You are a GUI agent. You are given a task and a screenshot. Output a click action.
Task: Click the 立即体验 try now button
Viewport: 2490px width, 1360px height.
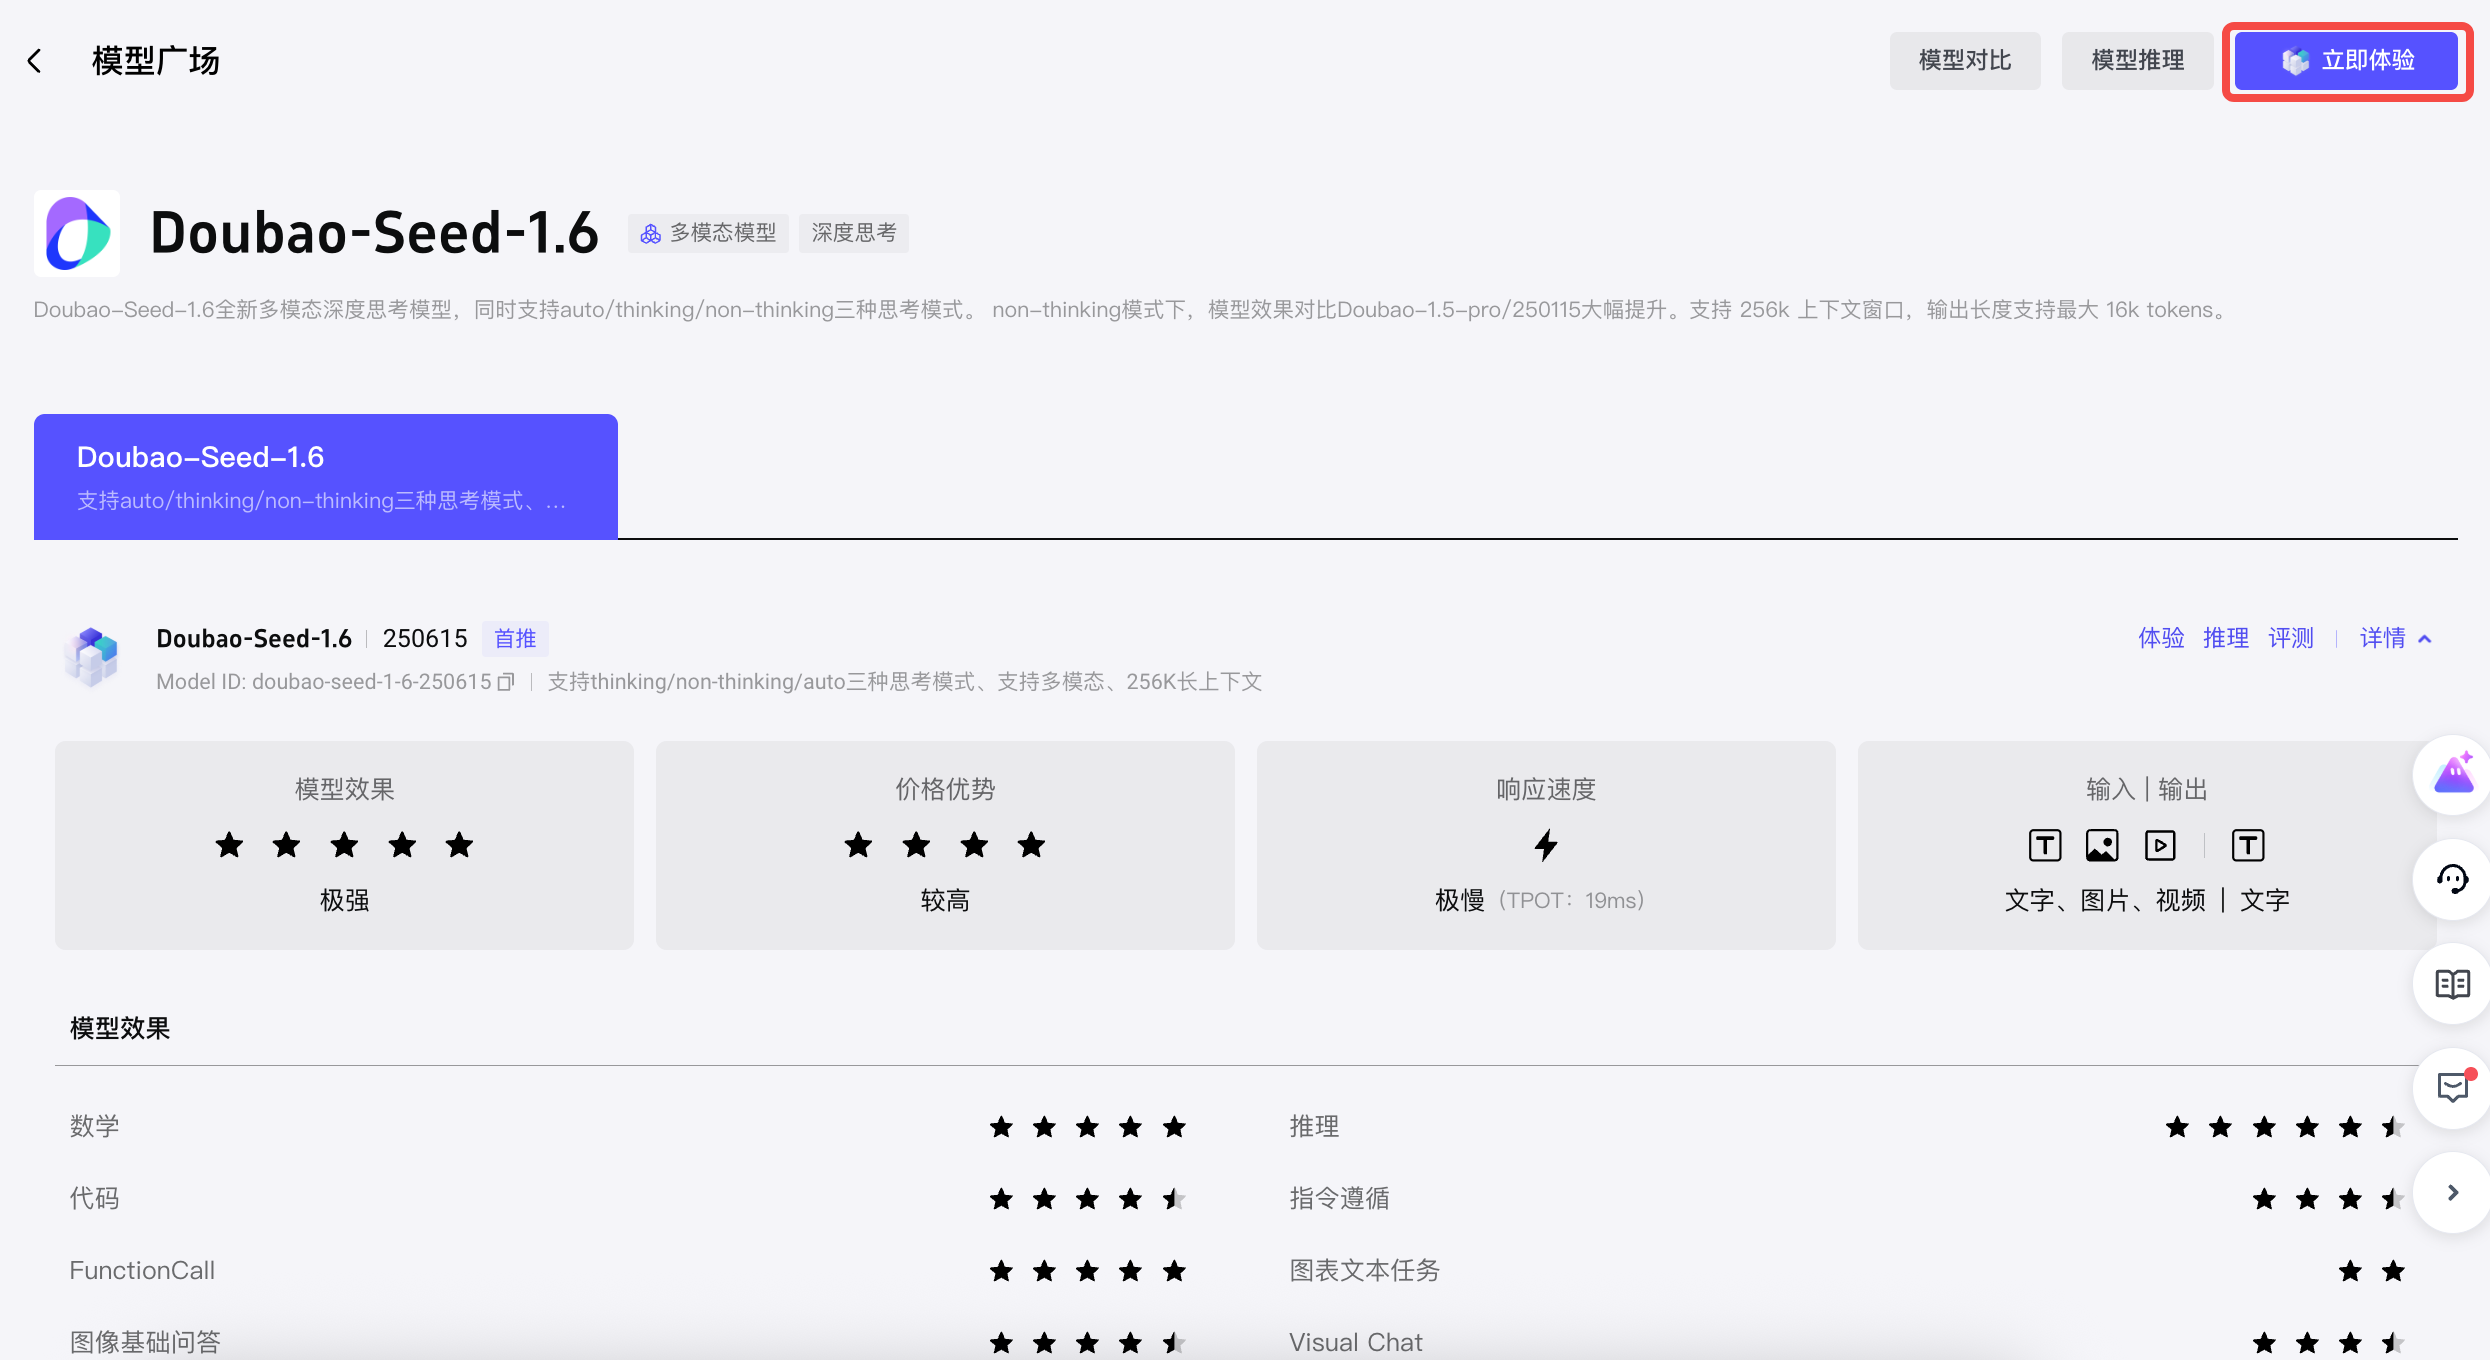pos(2346,61)
